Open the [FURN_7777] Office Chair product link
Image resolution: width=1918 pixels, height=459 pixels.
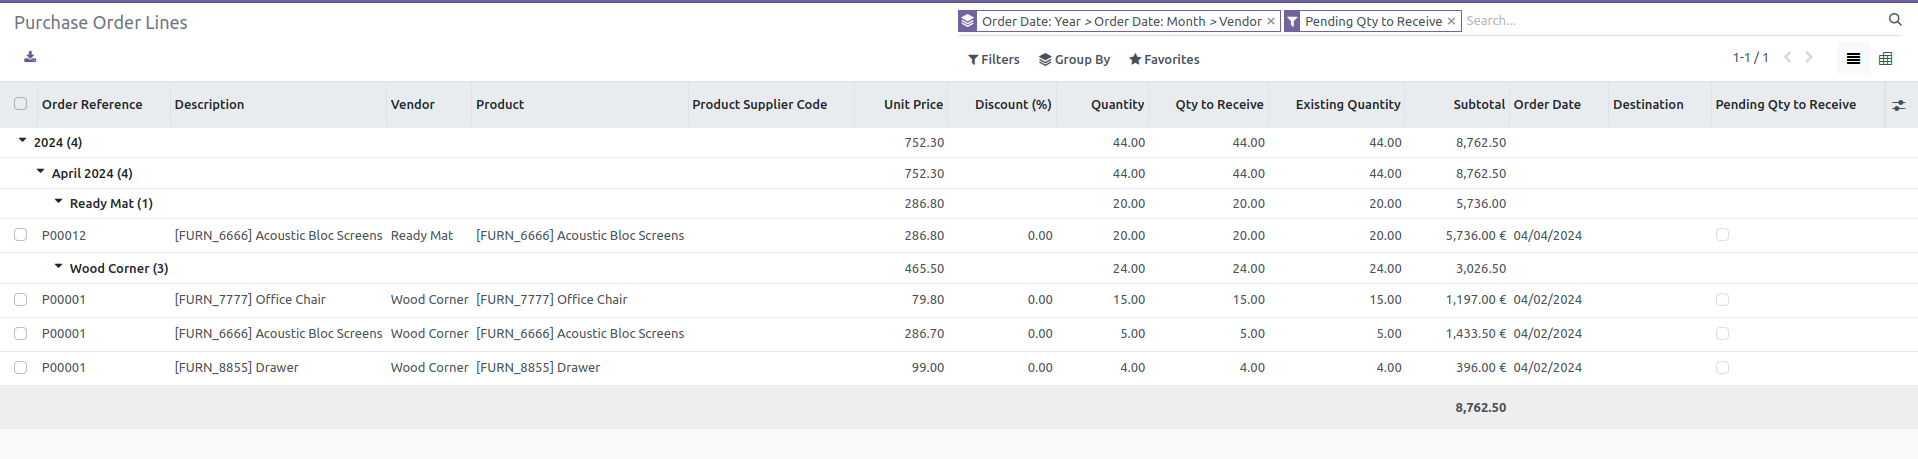(x=552, y=300)
